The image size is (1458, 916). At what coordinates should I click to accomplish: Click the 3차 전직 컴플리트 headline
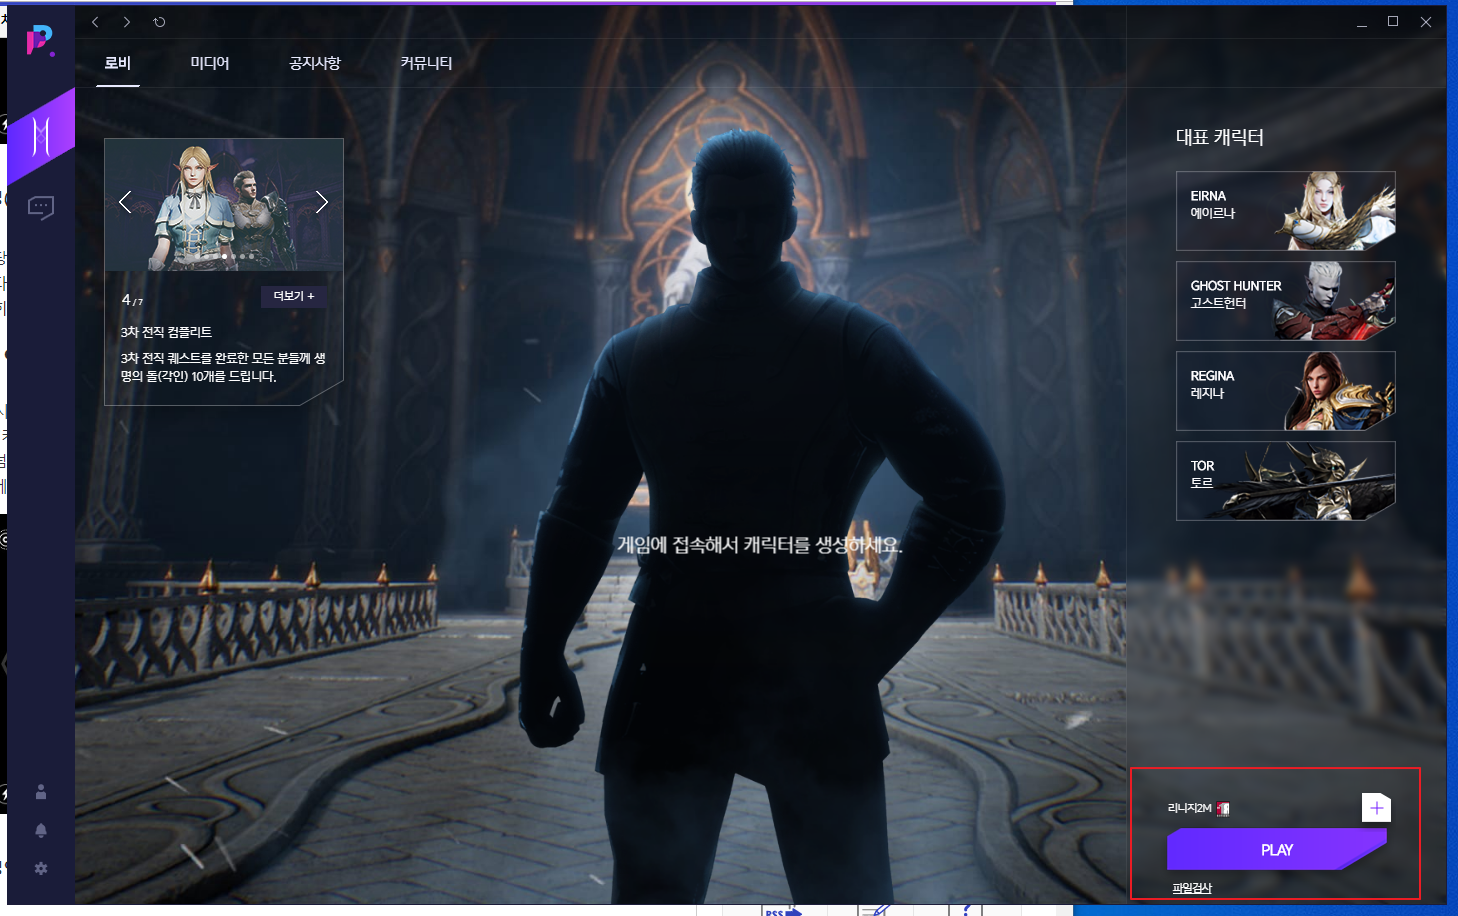[x=166, y=332]
